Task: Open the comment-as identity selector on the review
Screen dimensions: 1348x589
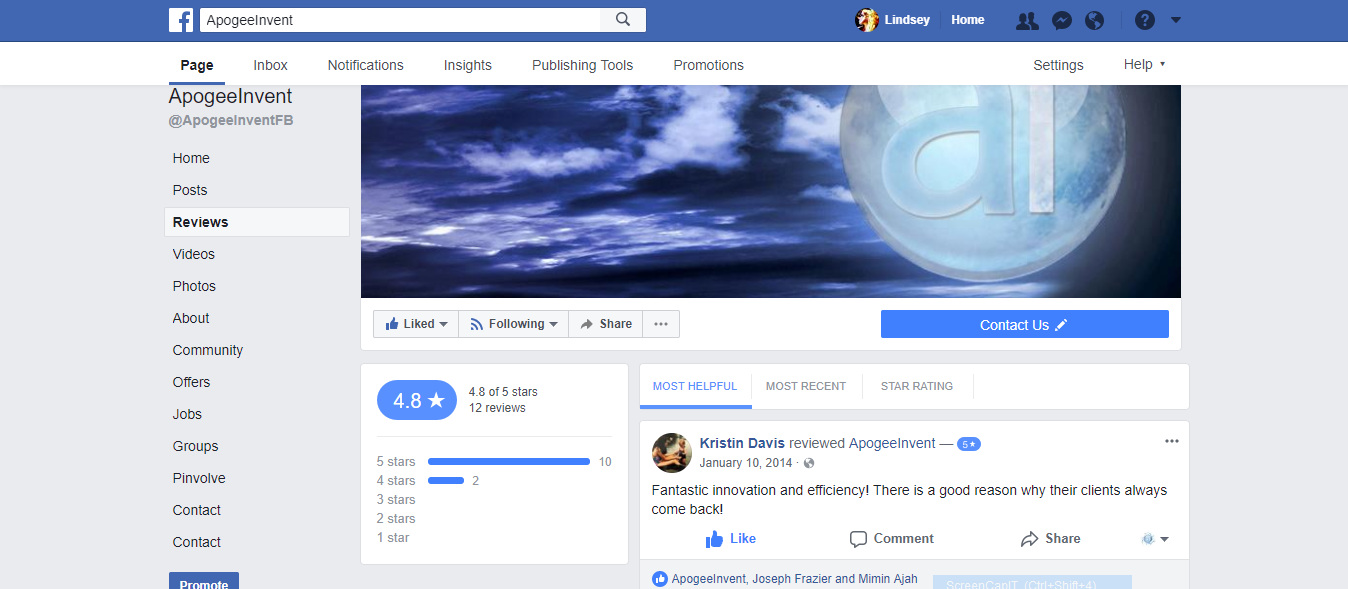Action: (x=1155, y=539)
